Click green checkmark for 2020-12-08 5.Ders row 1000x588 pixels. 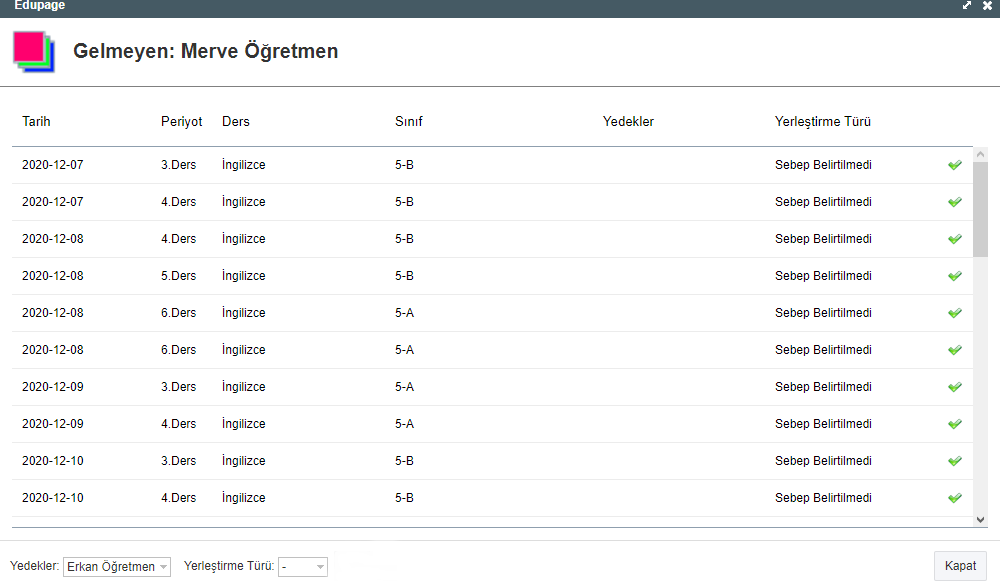click(954, 276)
